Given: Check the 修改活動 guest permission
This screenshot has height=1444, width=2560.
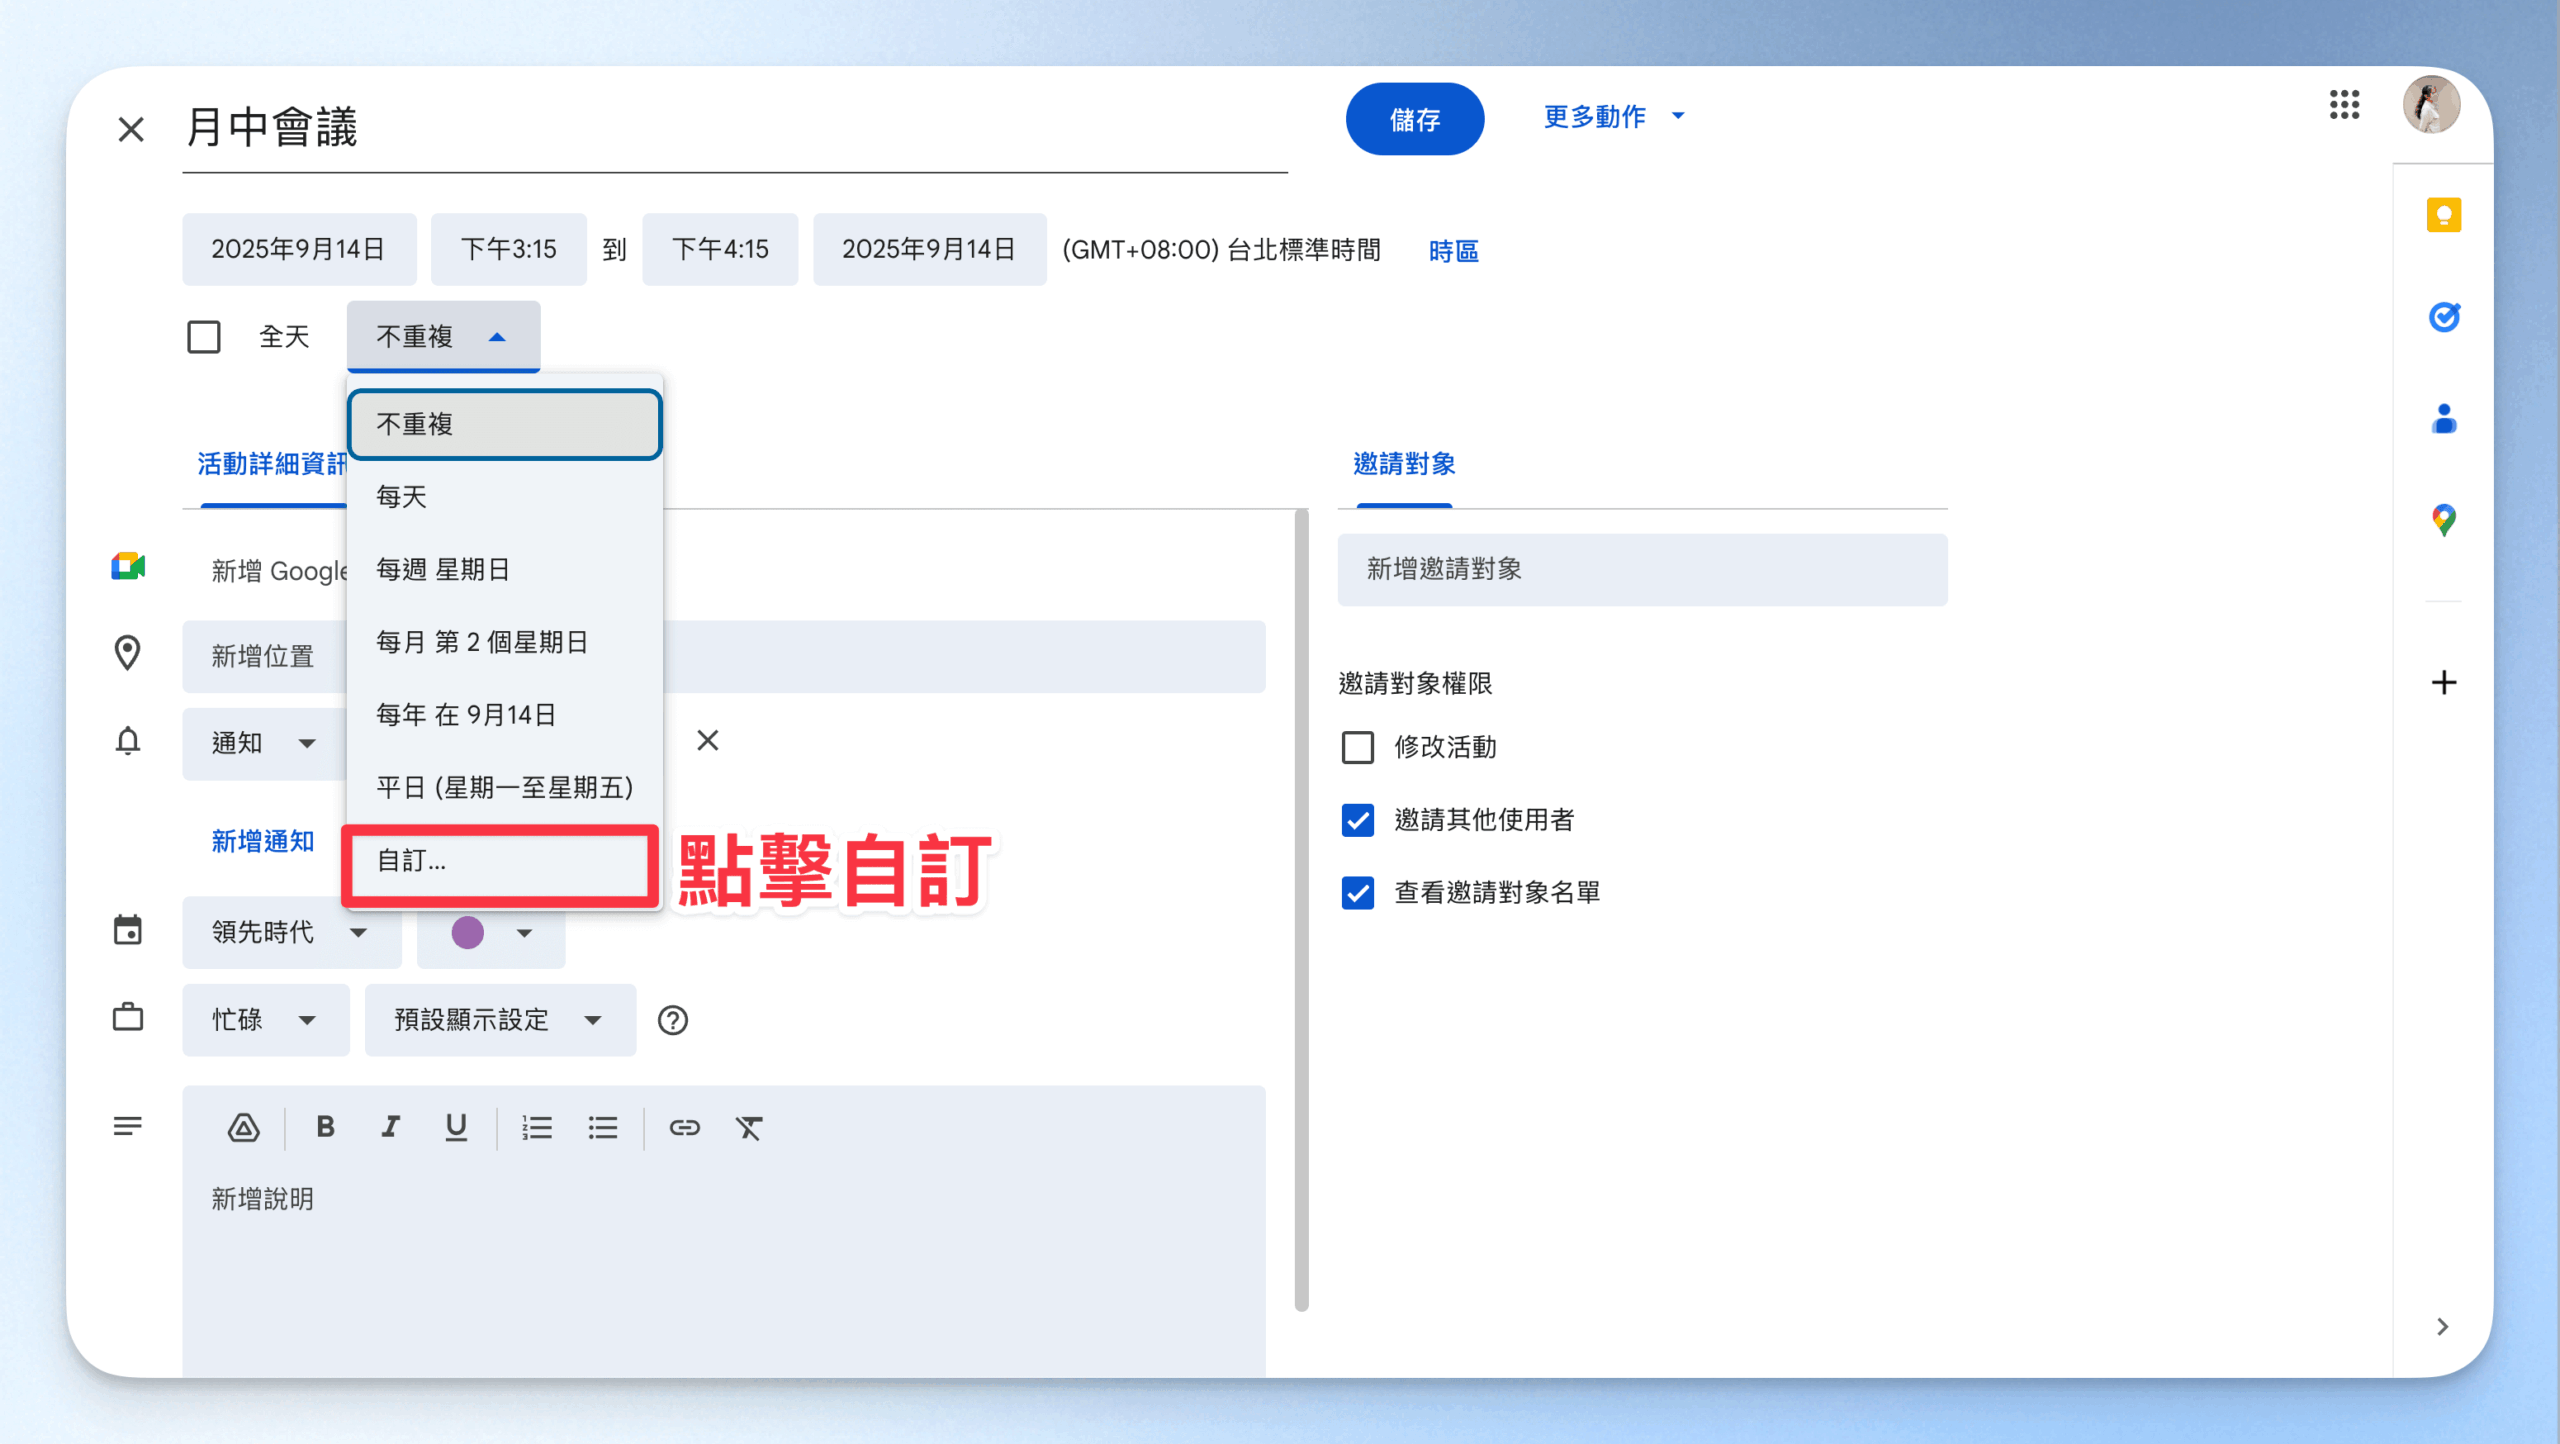Looking at the screenshot, I should pos(1357,747).
